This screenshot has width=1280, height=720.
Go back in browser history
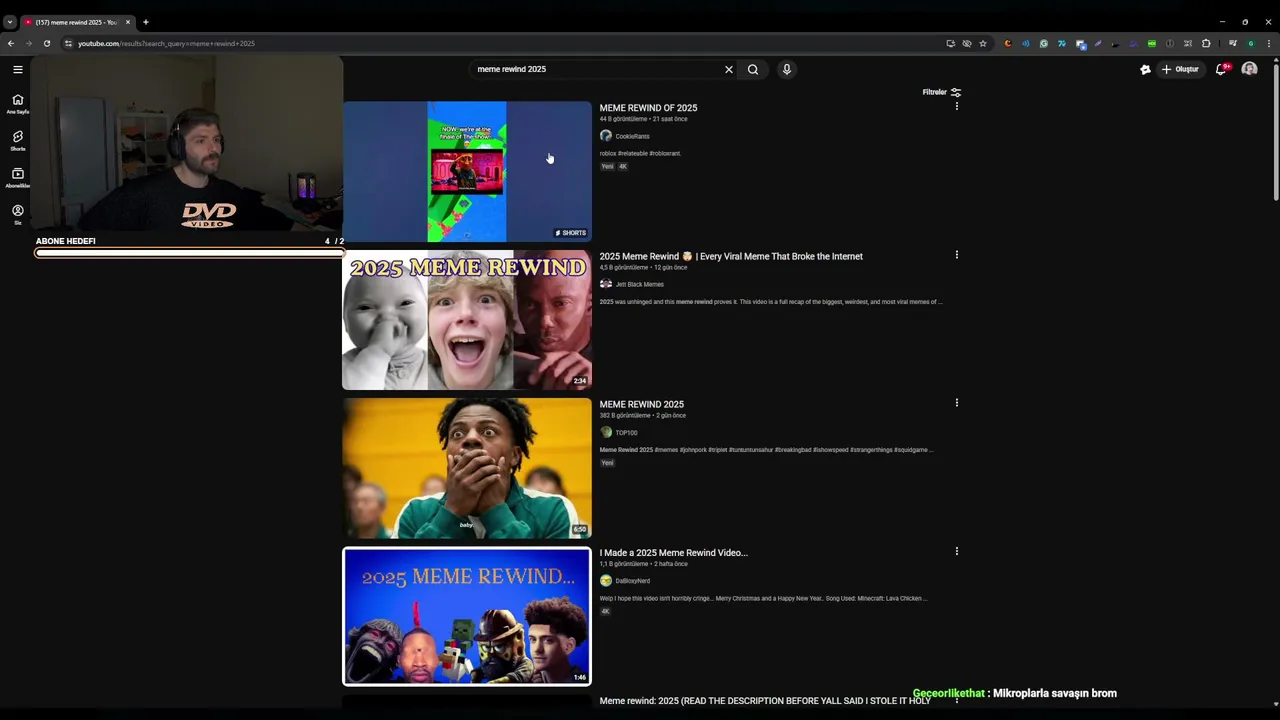[x=10, y=43]
